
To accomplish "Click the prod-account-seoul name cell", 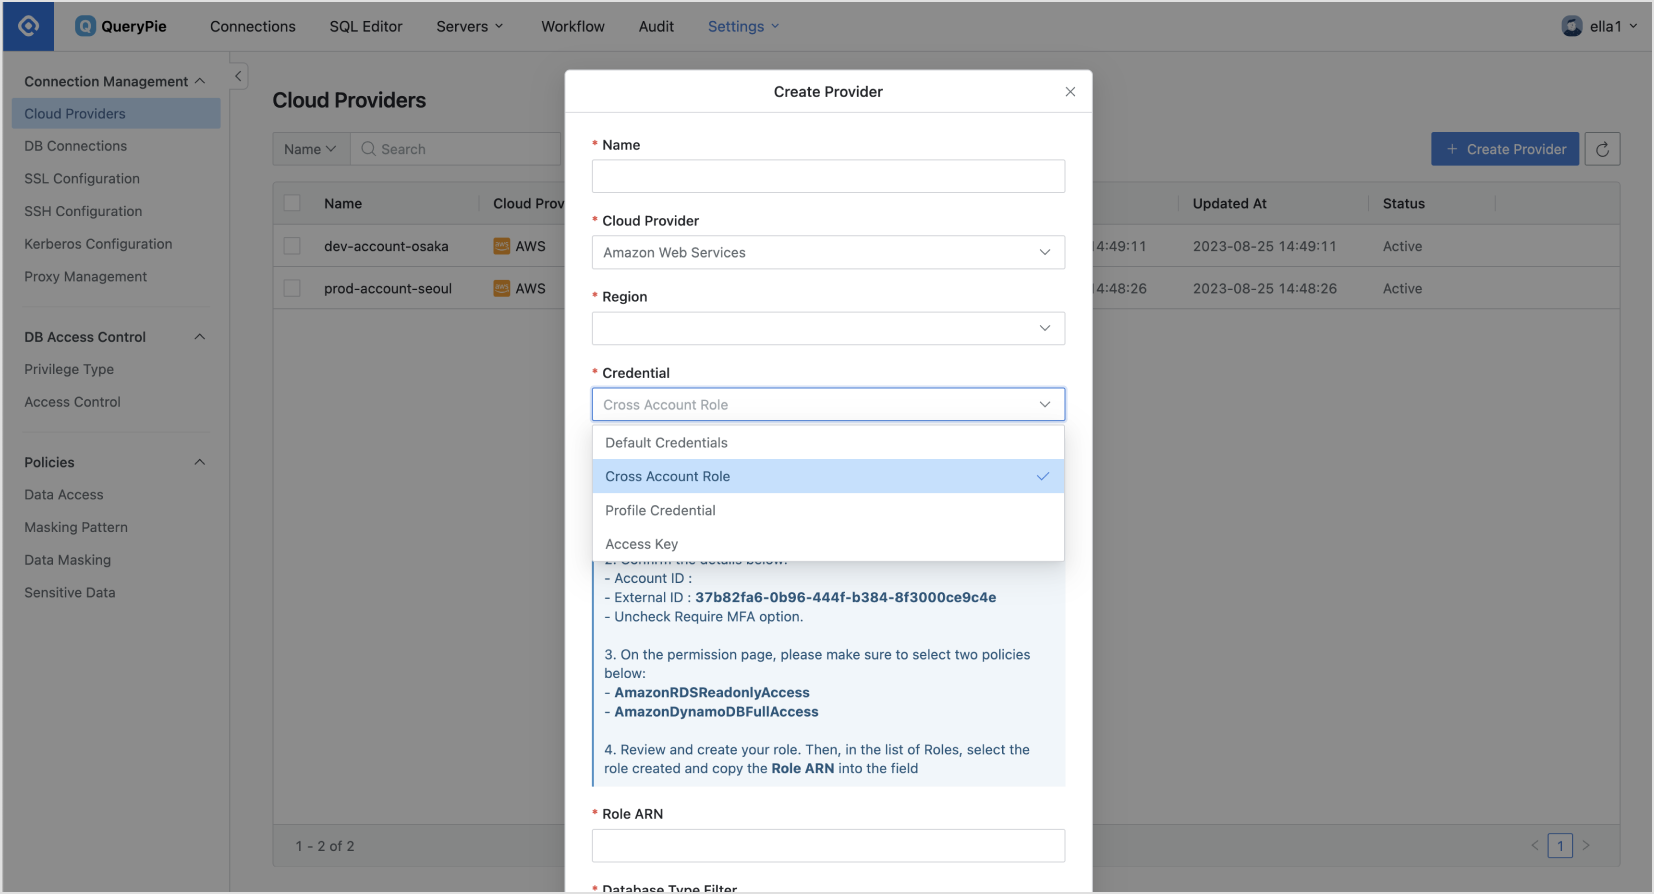I will pos(388,288).
